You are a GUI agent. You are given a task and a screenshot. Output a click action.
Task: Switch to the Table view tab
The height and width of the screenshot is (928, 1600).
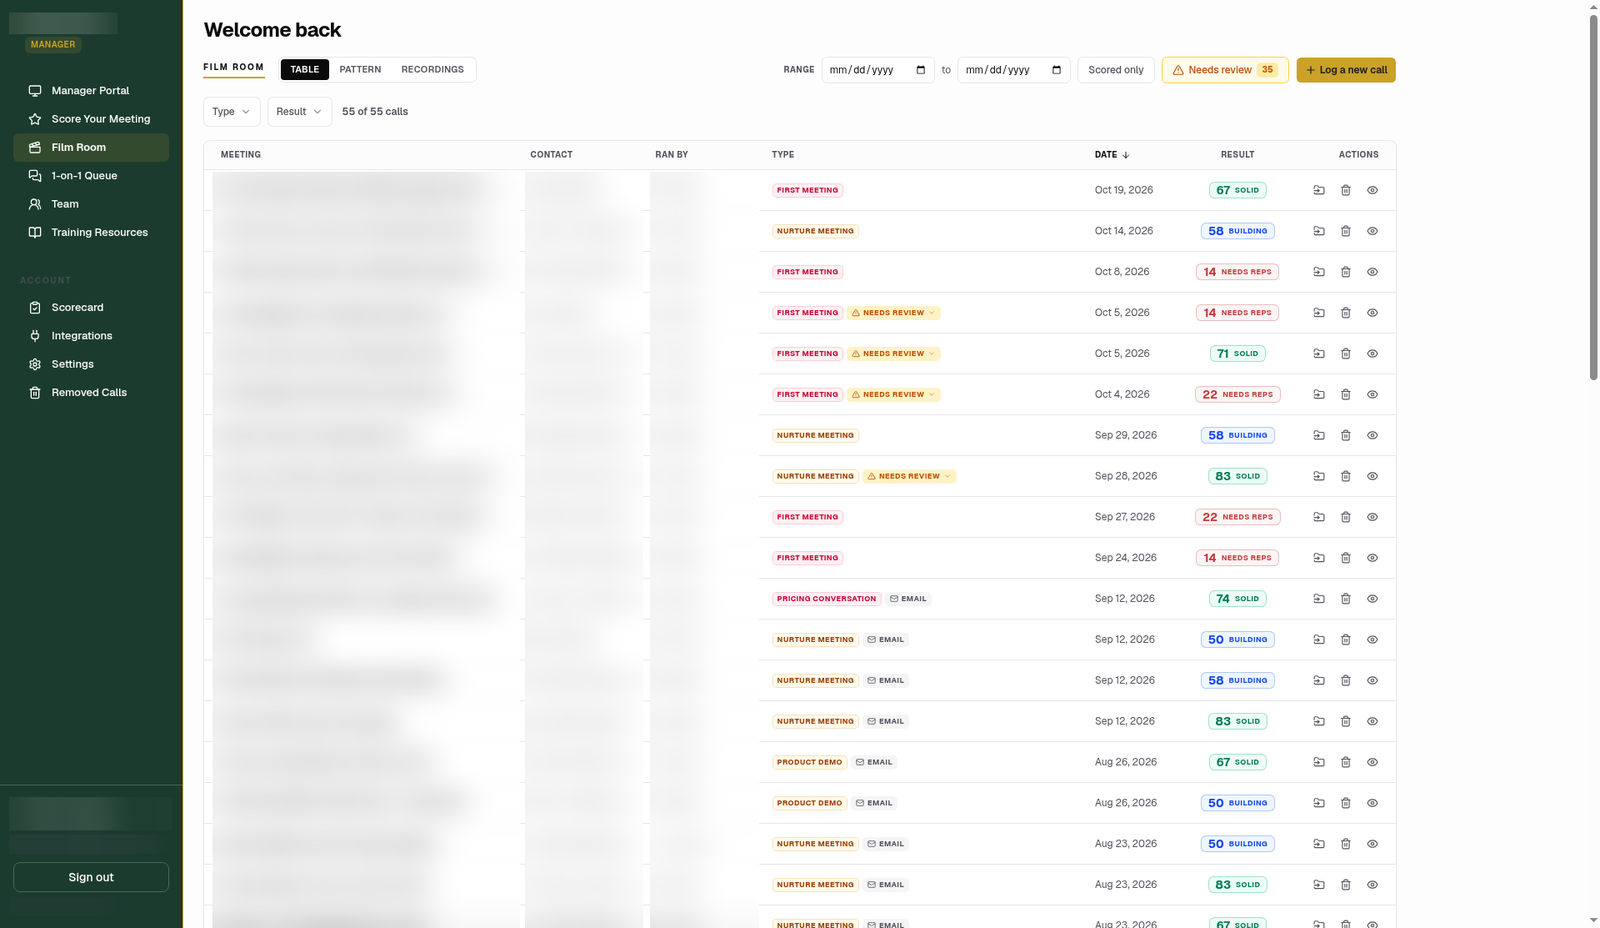click(x=305, y=70)
